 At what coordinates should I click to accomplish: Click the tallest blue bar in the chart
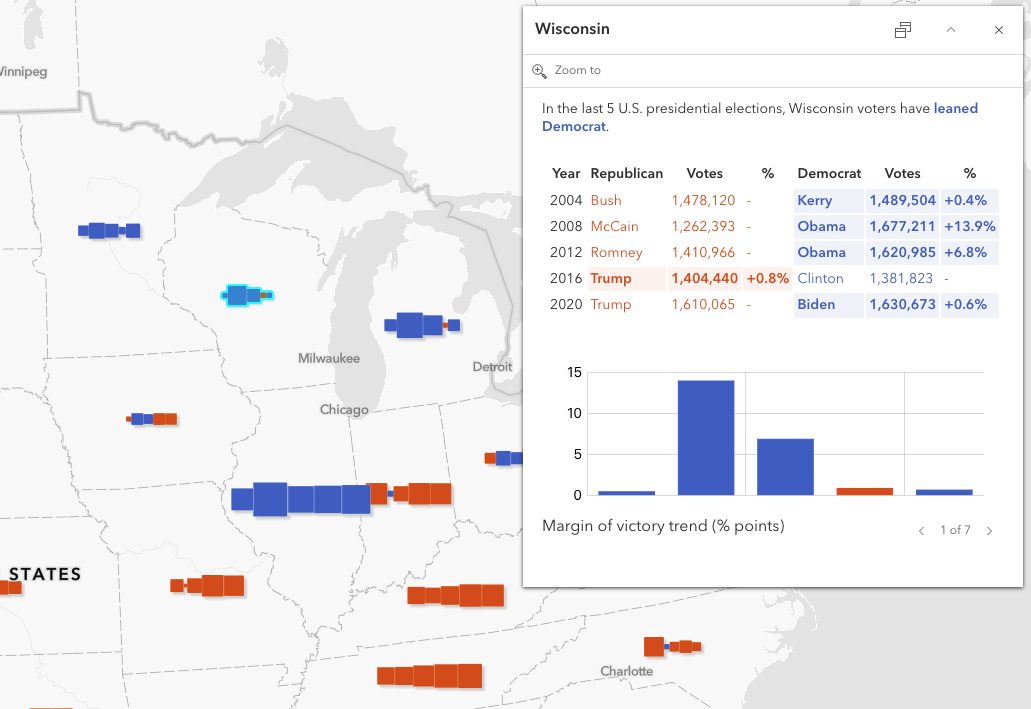[x=706, y=435]
